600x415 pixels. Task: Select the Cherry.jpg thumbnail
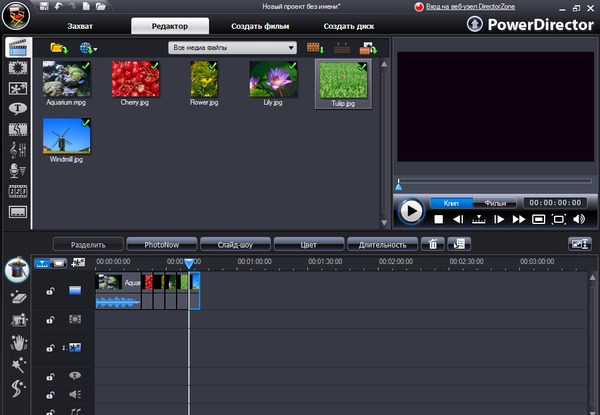pos(135,79)
